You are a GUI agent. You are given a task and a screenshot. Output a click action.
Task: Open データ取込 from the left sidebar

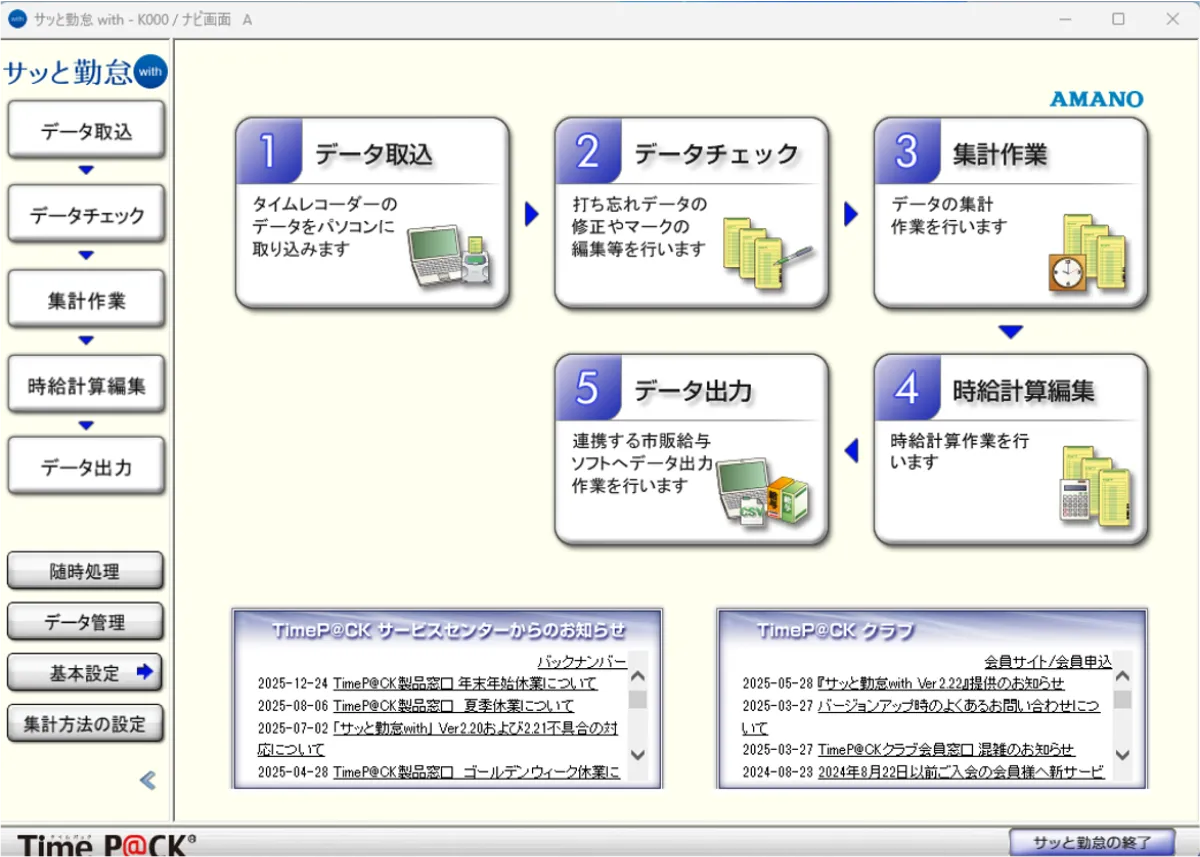click(x=86, y=130)
